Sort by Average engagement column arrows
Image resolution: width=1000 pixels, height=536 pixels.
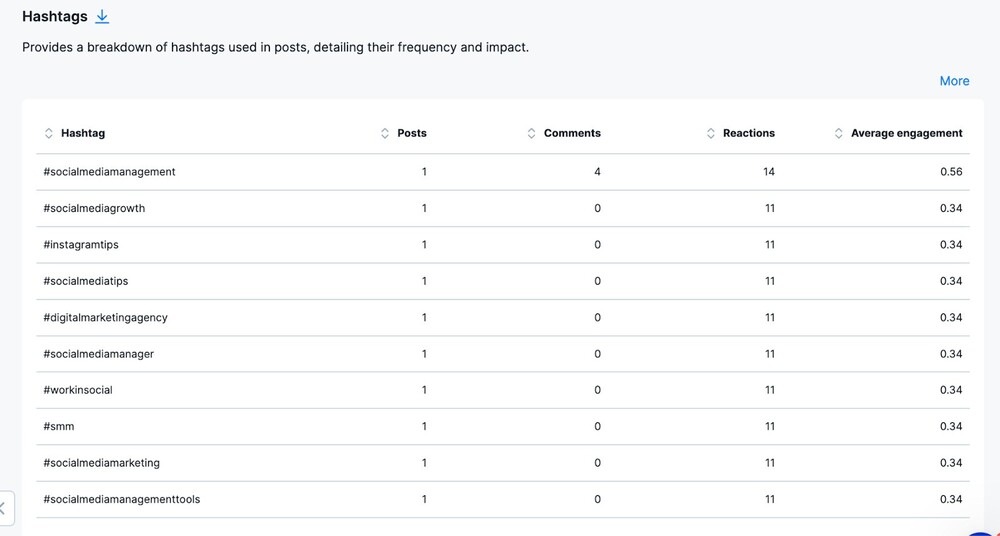[x=839, y=133]
